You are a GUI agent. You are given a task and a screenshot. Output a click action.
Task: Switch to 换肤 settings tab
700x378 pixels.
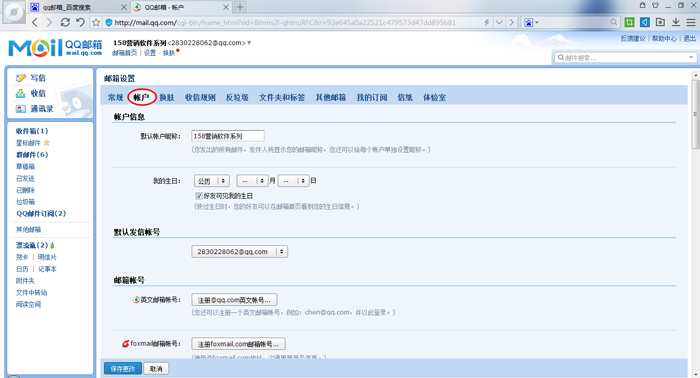167,97
